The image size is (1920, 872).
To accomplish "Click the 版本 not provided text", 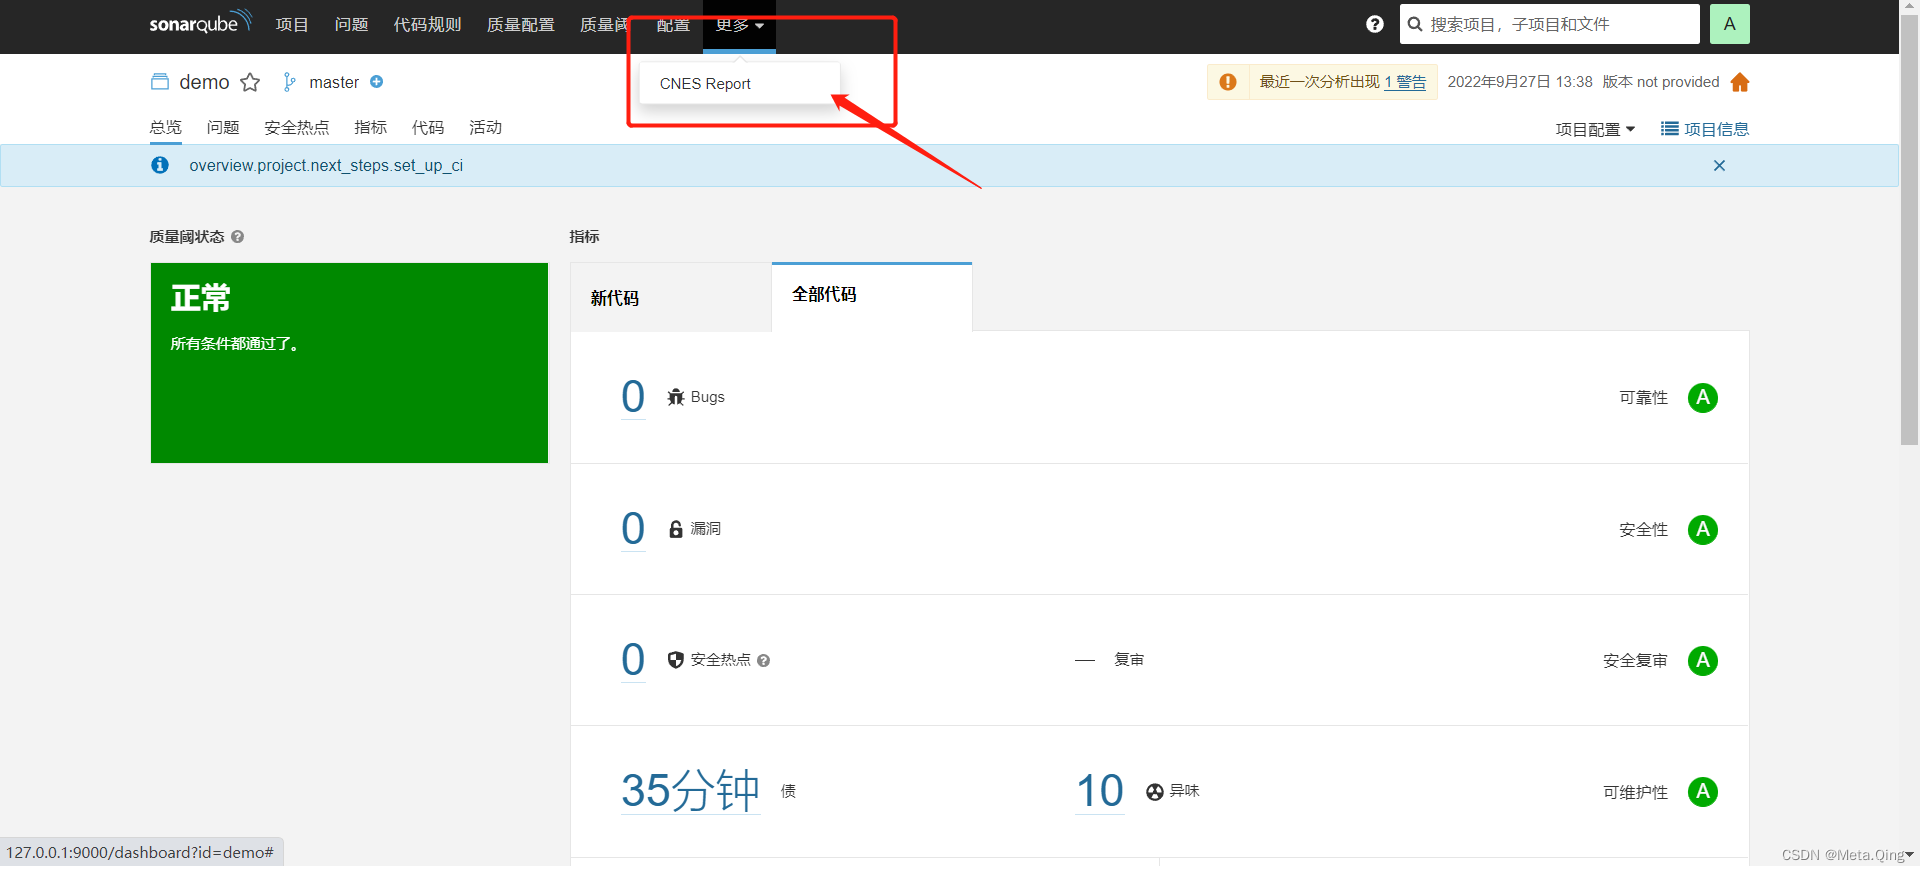I will click(x=1661, y=82).
